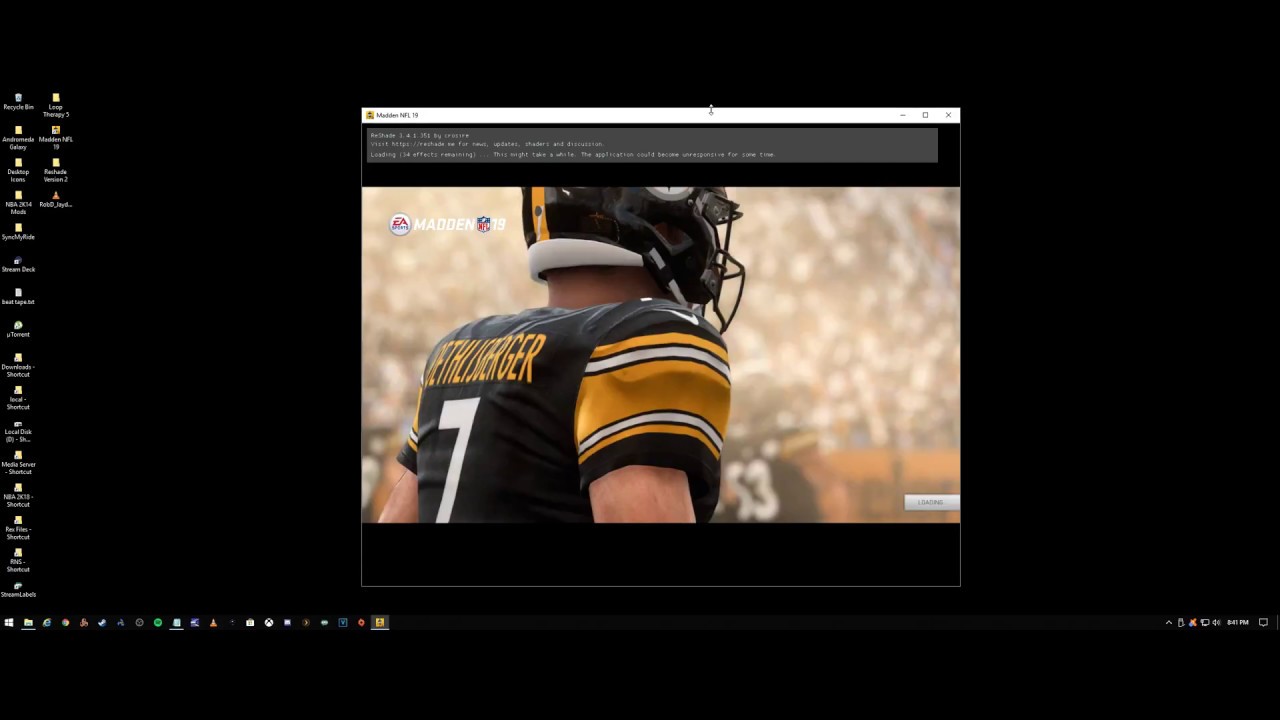Click the LOADING indicator in the game

pos(931,502)
